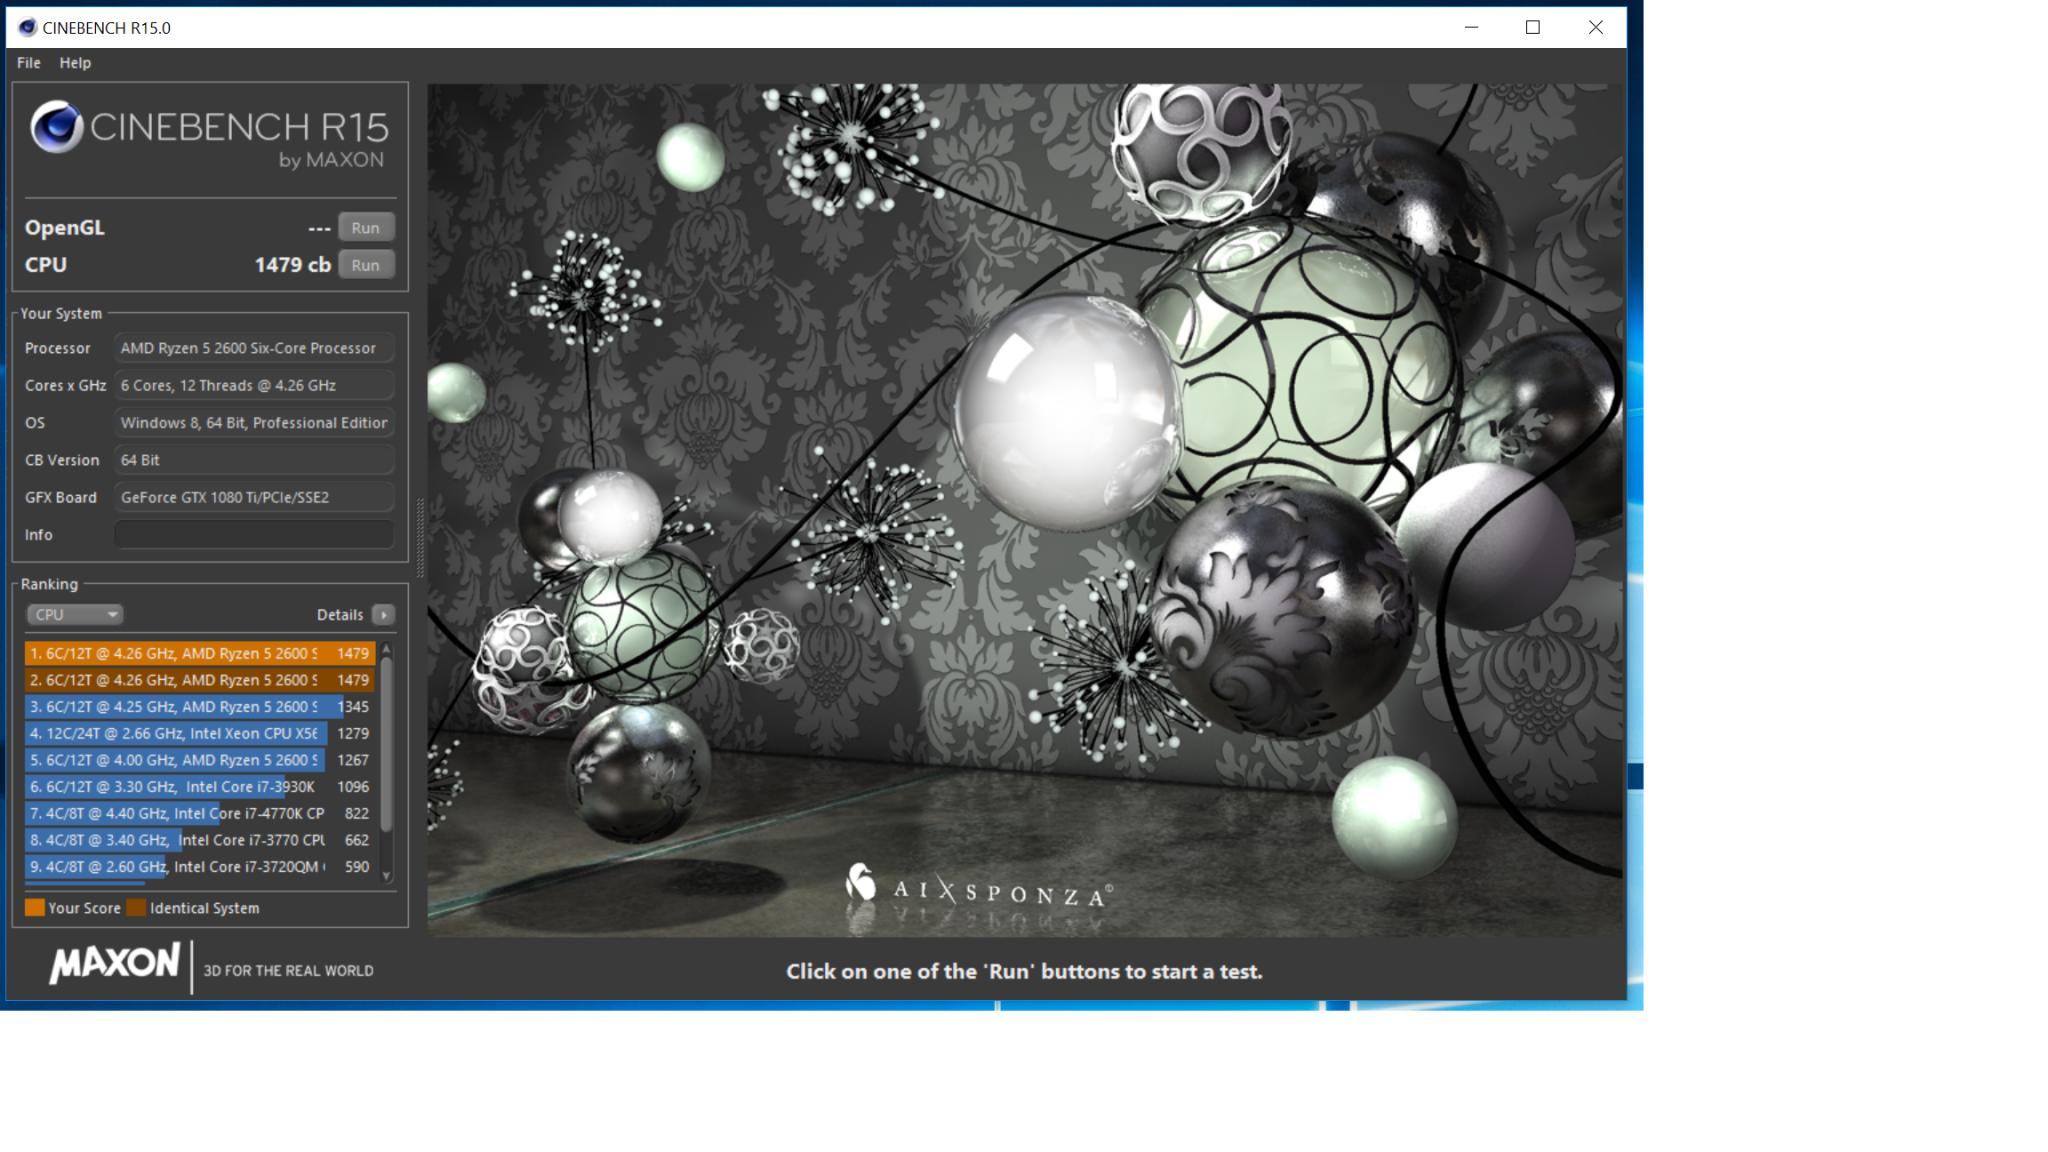Open the File menu
The width and height of the screenshot is (2048, 1152).
pos(28,62)
